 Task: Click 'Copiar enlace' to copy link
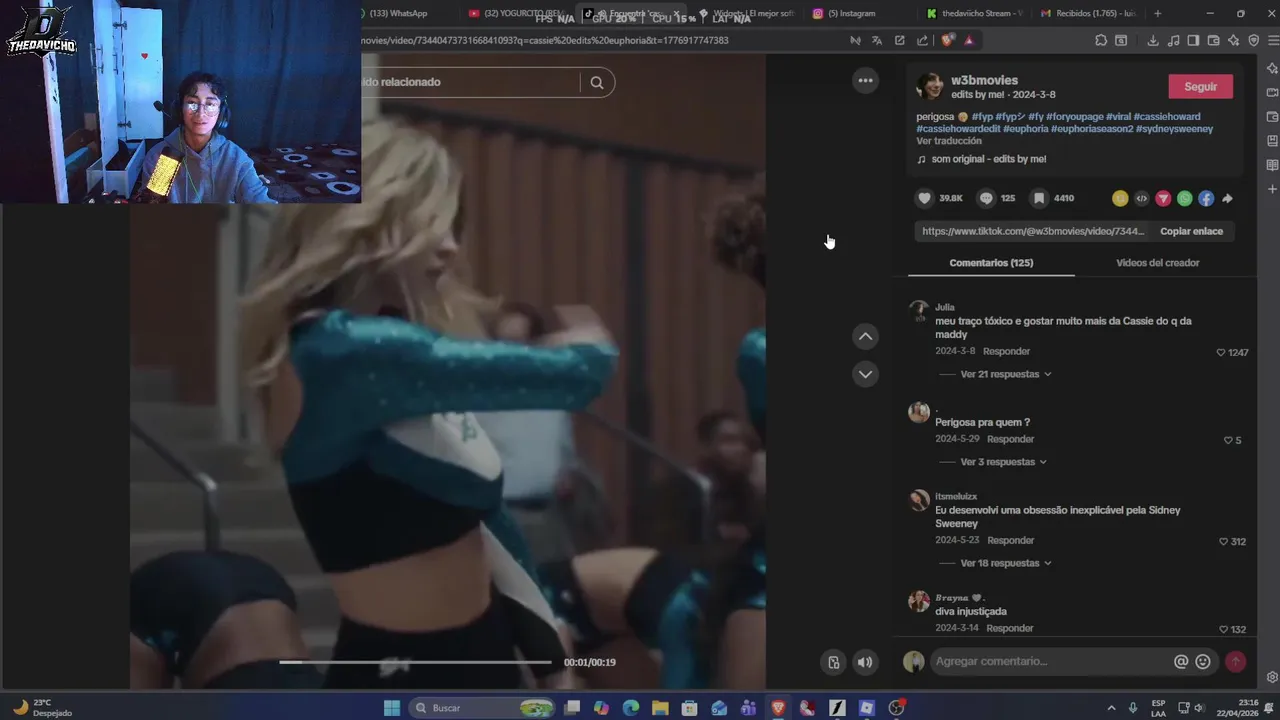[x=1191, y=231]
